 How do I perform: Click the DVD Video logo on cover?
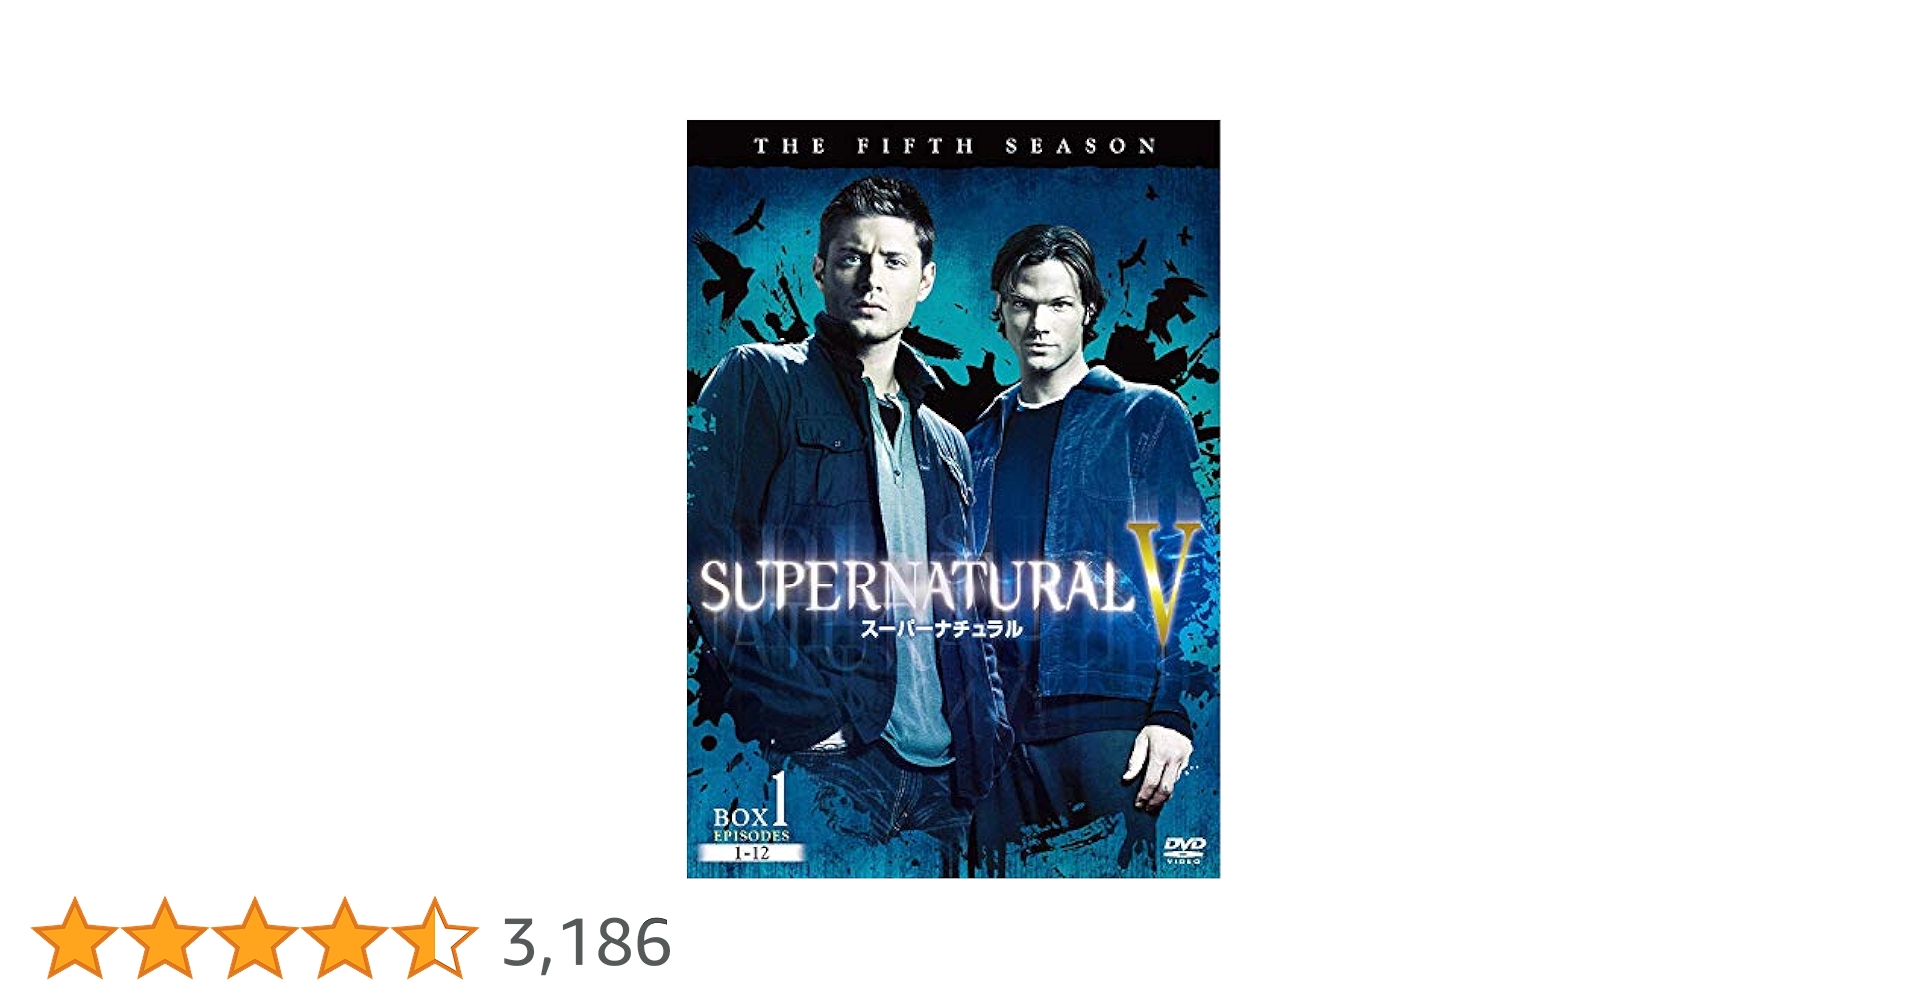(1184, 850)
